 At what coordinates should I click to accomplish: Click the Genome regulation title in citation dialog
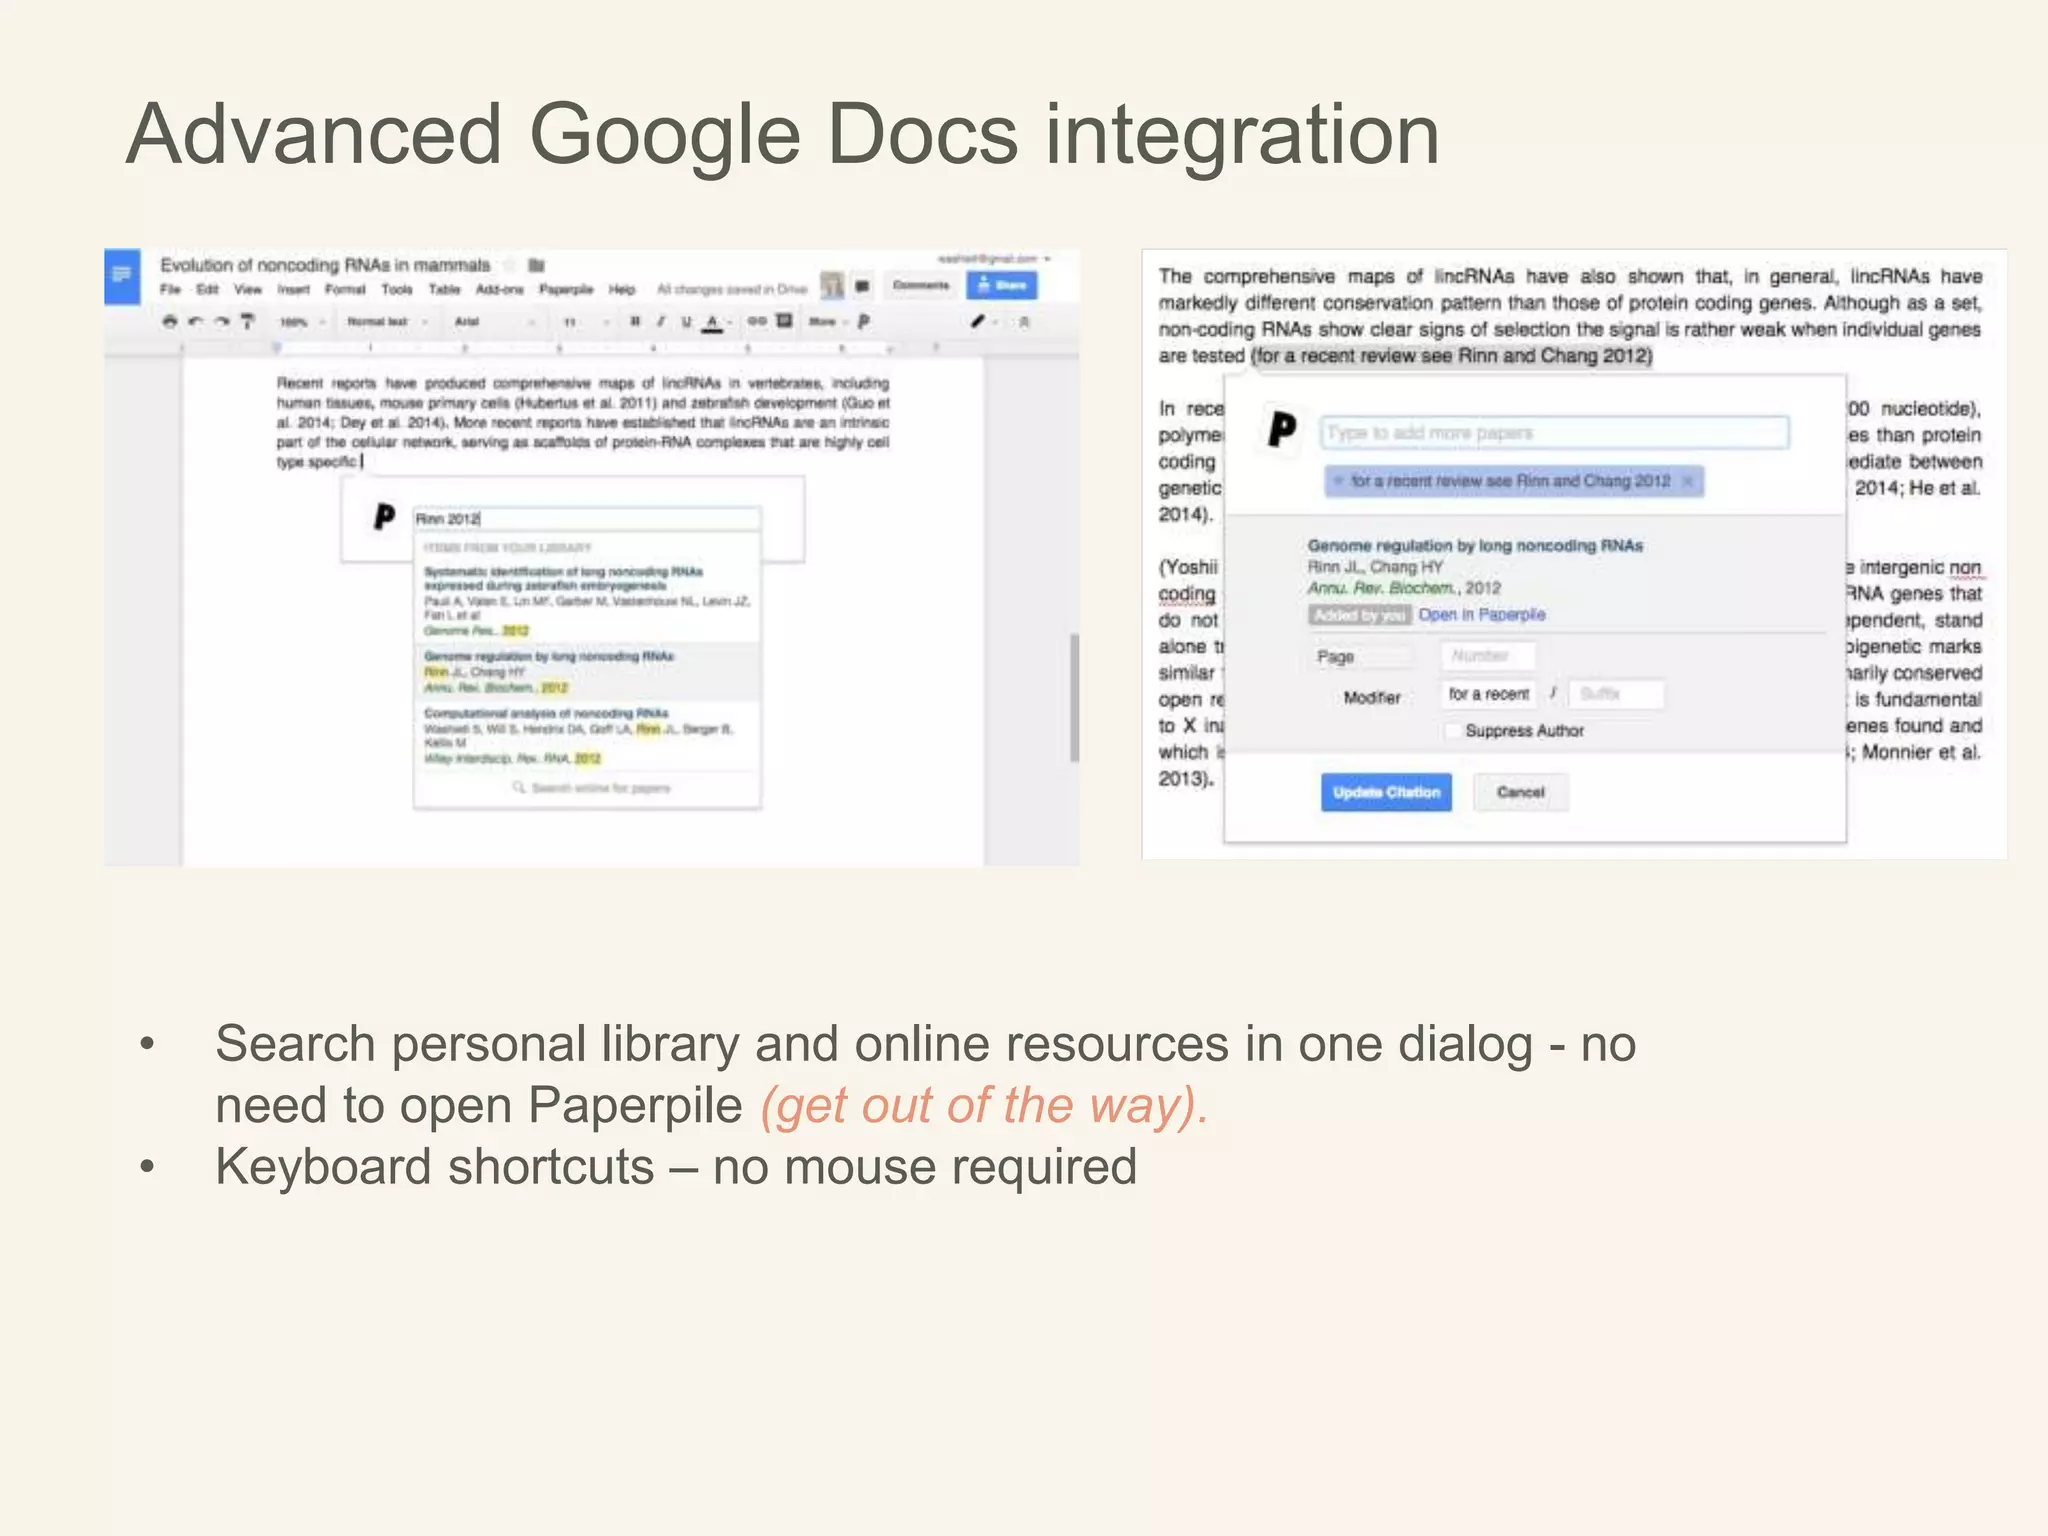tap(1475, 546)
